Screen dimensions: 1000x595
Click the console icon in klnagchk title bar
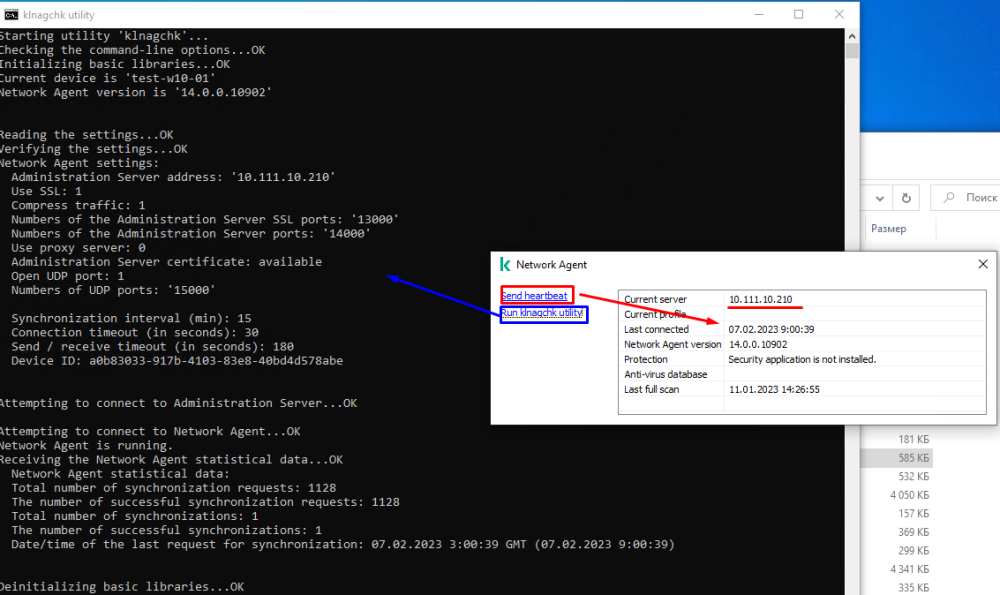(x=11, y=15)
